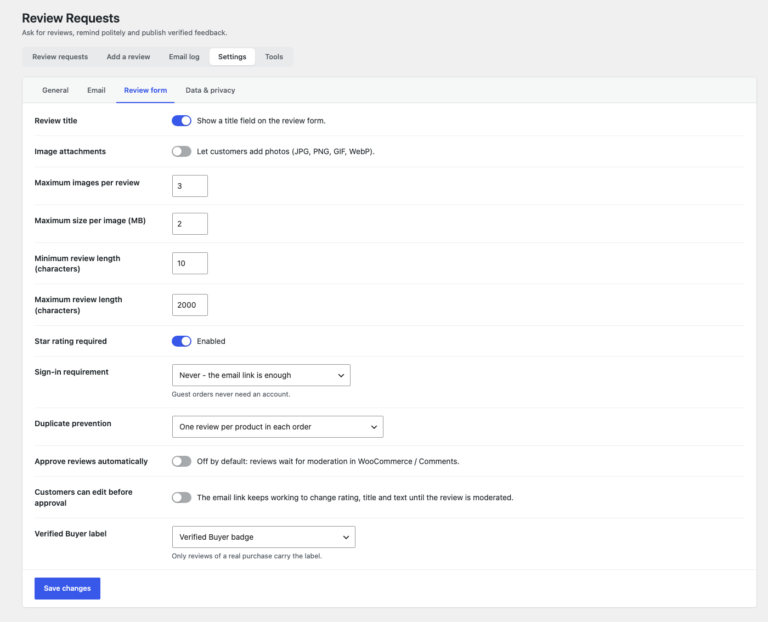The height and width of the screenshot is (622, 768).
Task: Click 'The email link keeps working' description text
Action: coord(355,498)
